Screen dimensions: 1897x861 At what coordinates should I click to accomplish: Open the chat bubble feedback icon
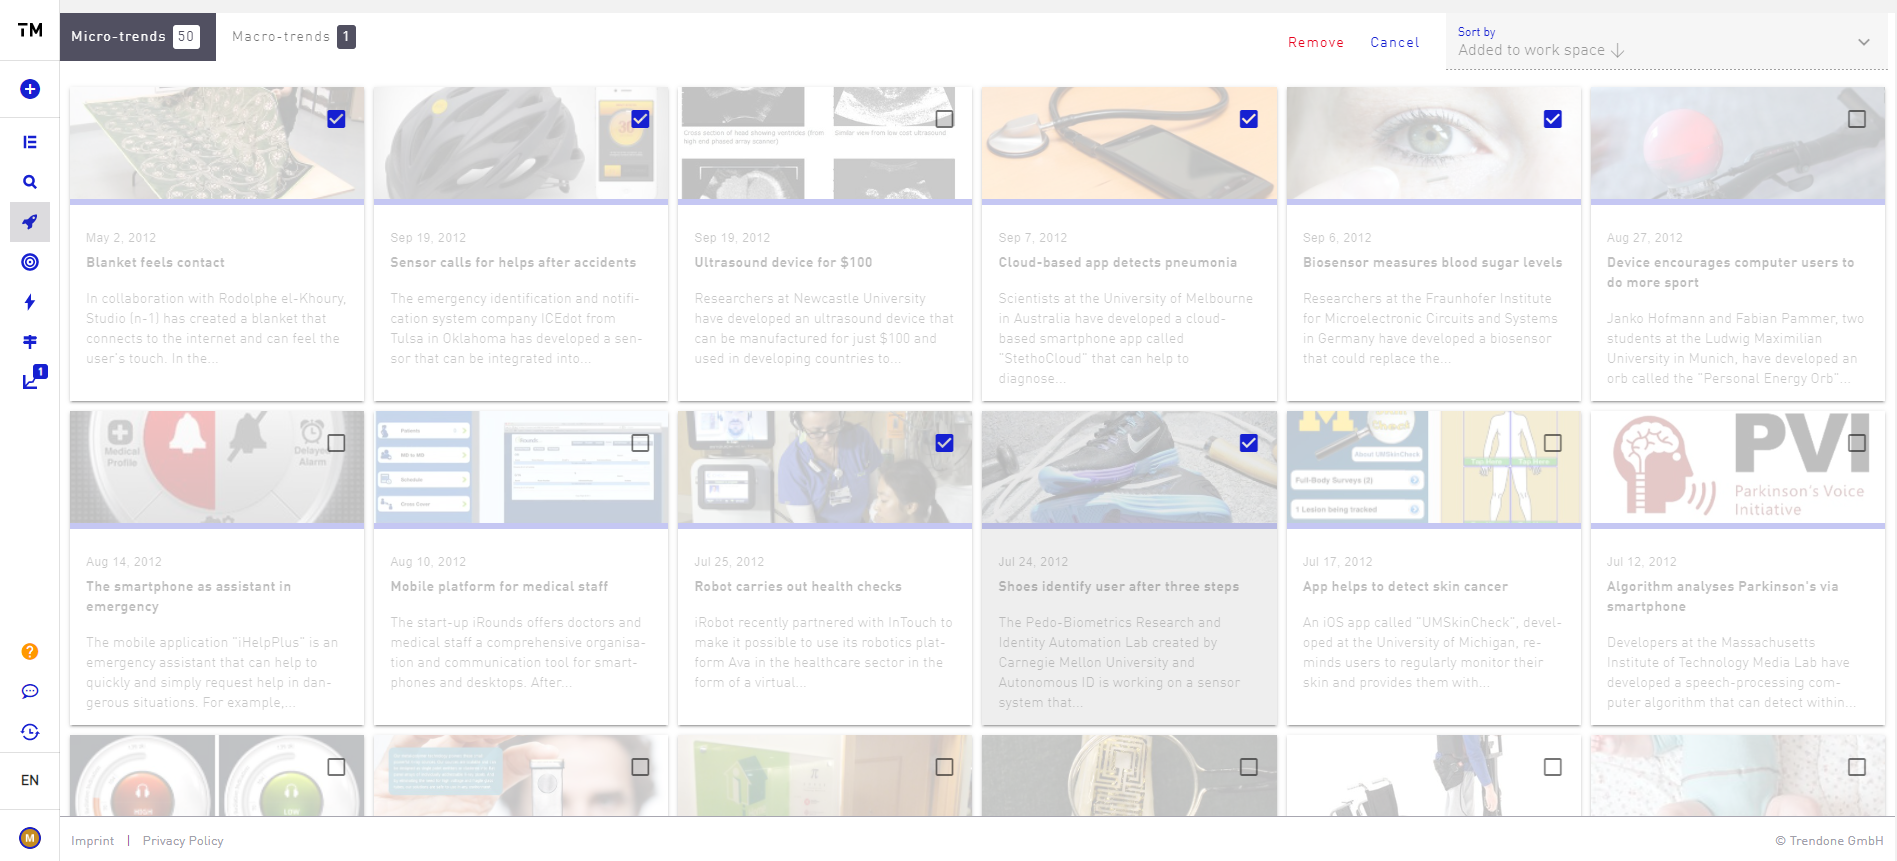point(30,692)
